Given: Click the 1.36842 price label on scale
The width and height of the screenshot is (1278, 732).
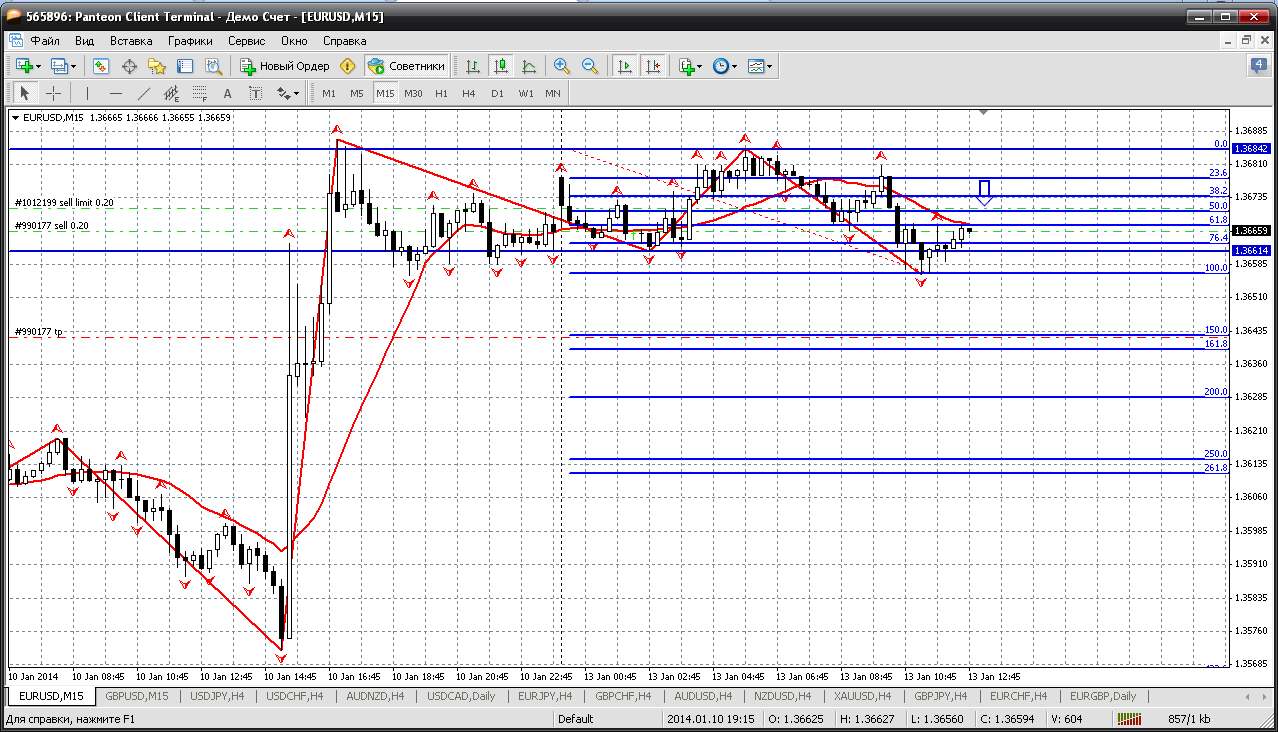Looking at the screenshot, I should [1250, 148].
